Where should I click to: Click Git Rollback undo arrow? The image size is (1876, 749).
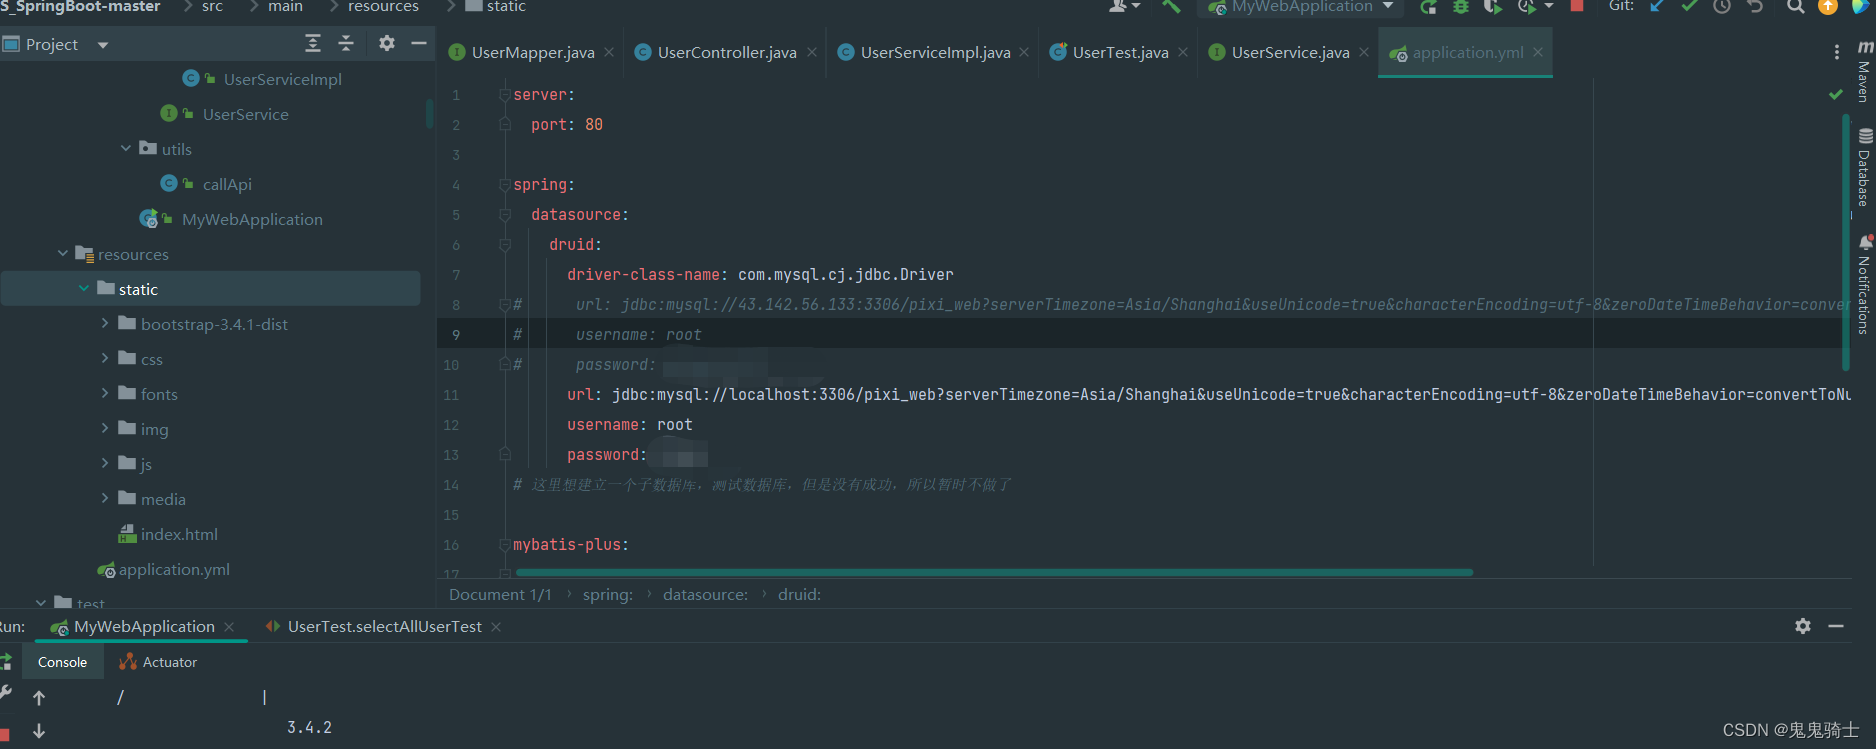pyautogui.click(x=1755, y=6)
